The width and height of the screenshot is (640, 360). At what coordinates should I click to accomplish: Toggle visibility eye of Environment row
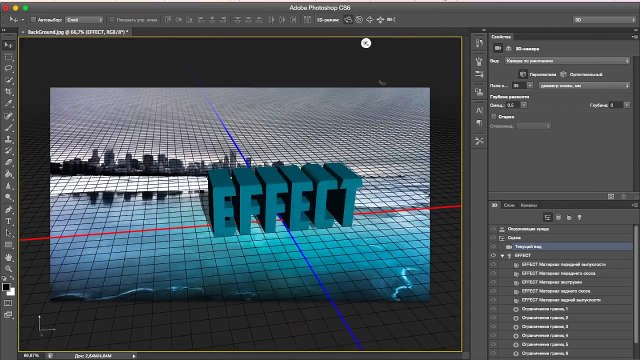(x=493, y=229)
